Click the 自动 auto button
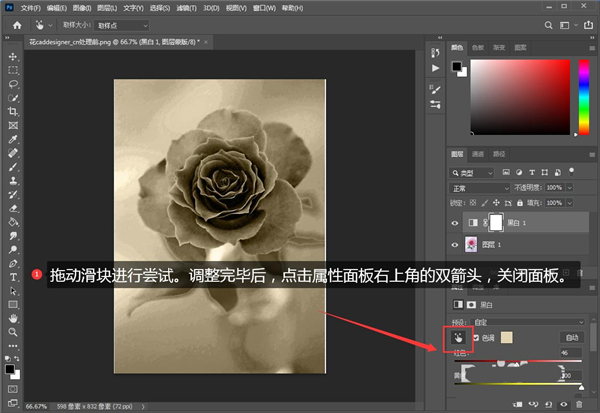The width and height of the screenshot is (600, 413). (x=570, y=337)
